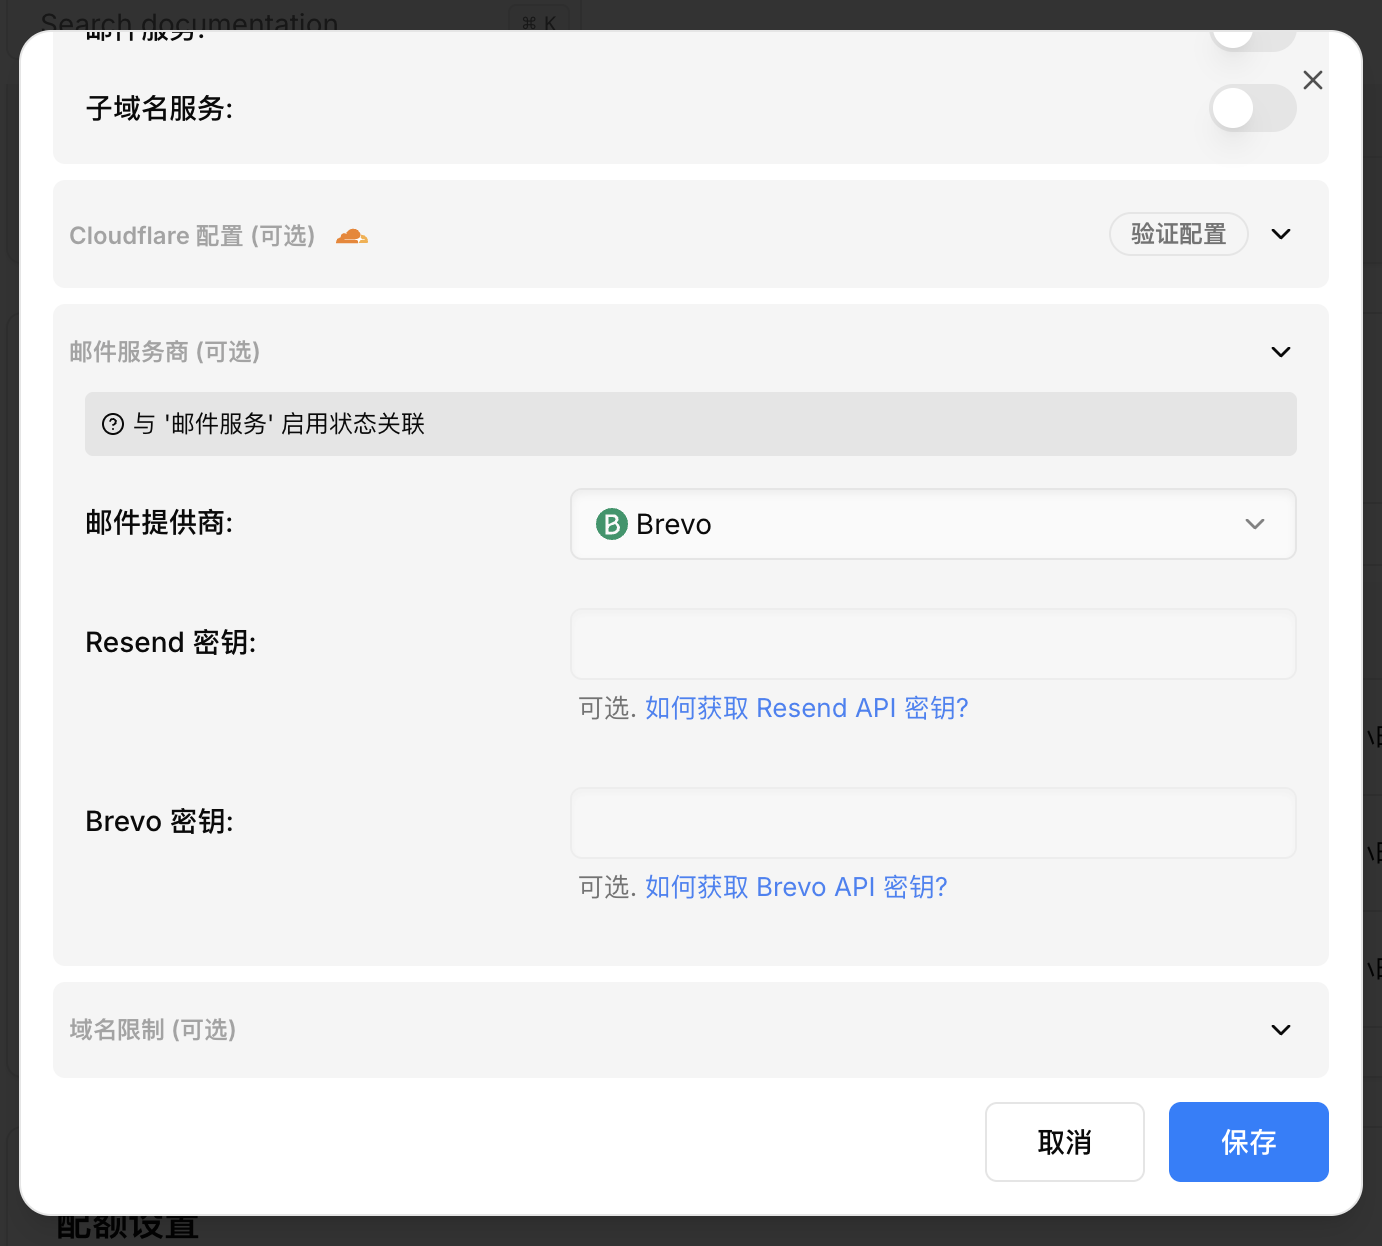Click the question mark help icon
The height and width of the screenshot is (1246, 1382).
click(x=113, y=424)
